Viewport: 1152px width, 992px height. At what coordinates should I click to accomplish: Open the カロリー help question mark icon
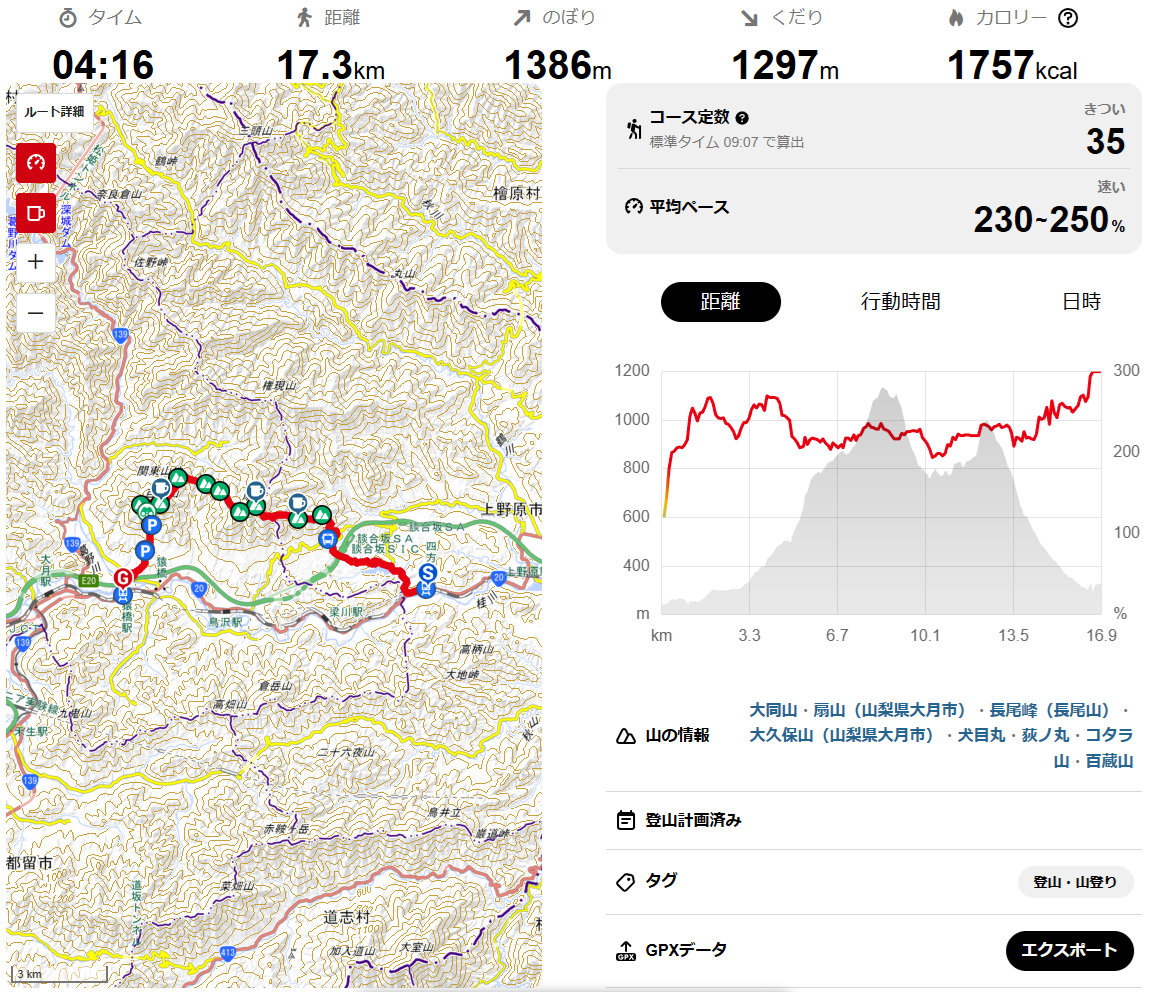tap(1068, 18)
